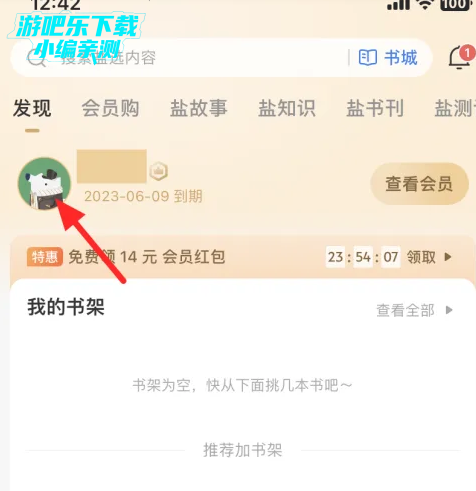Tap the 免费领14元会员红包 banner

coord(147,257)
